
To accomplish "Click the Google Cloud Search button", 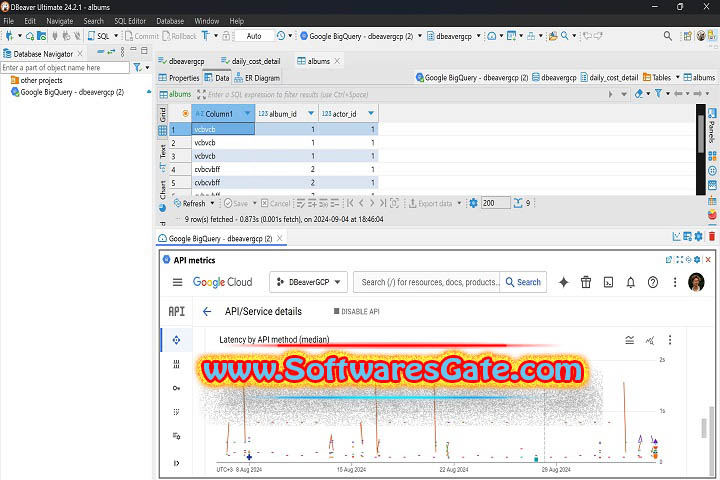I will click(523, 282).
